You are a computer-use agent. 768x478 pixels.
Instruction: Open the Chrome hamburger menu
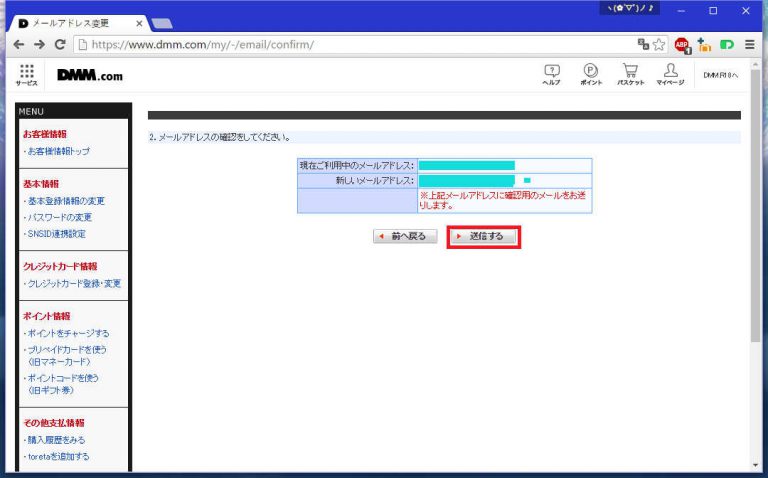749,45
